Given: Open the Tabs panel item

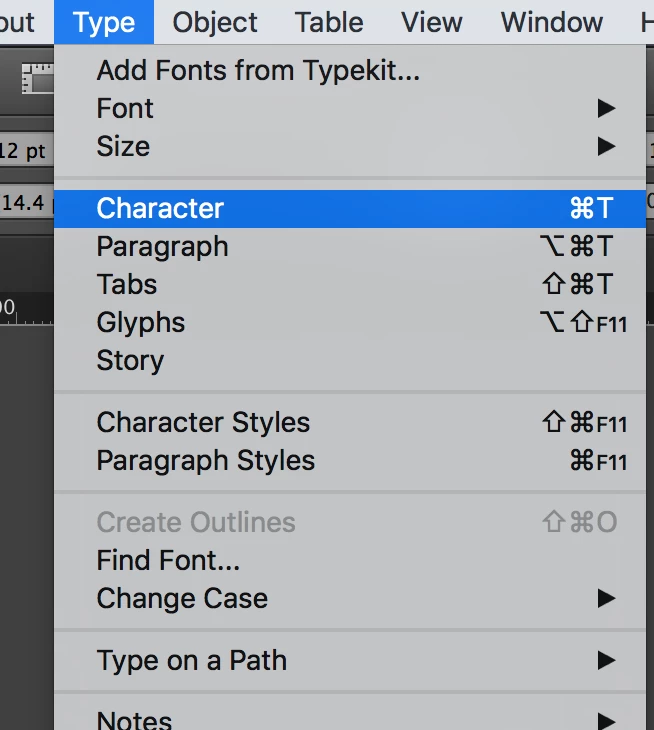Looking at the screenshot, I should [x=350, y=284].
